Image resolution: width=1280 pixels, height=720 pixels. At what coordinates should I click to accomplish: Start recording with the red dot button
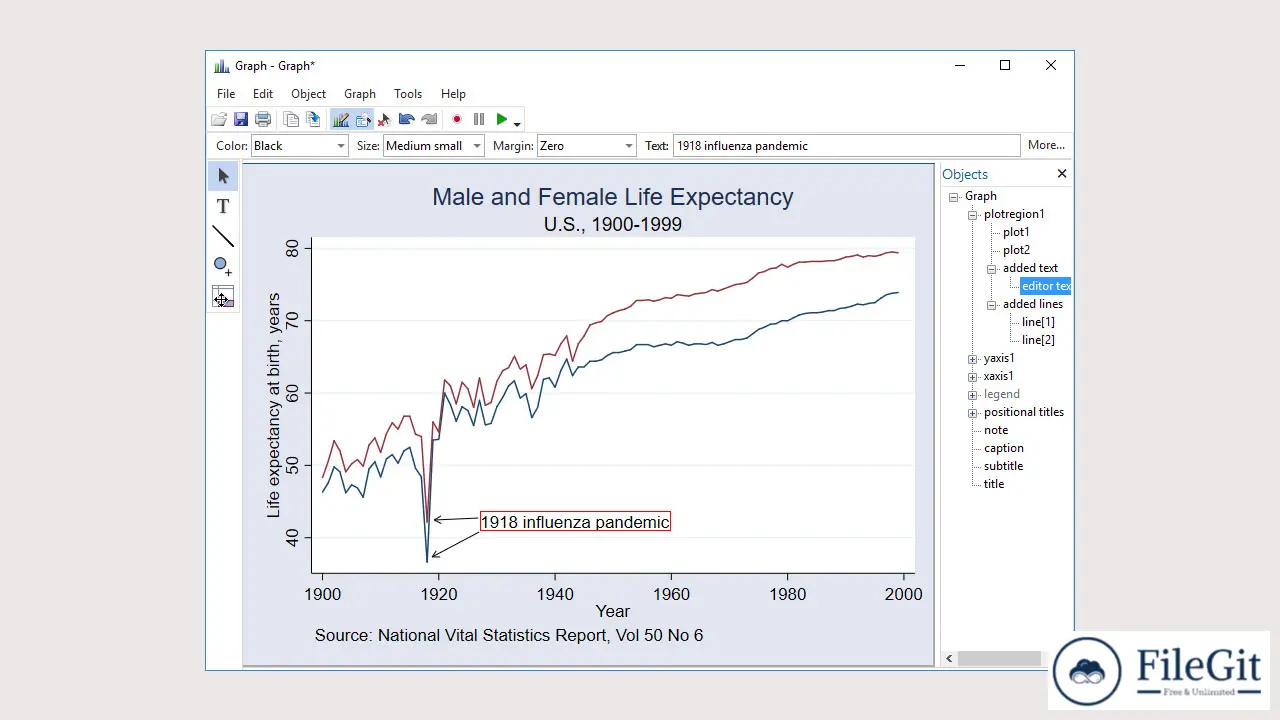pyautogui.click(x=457, y=120)
